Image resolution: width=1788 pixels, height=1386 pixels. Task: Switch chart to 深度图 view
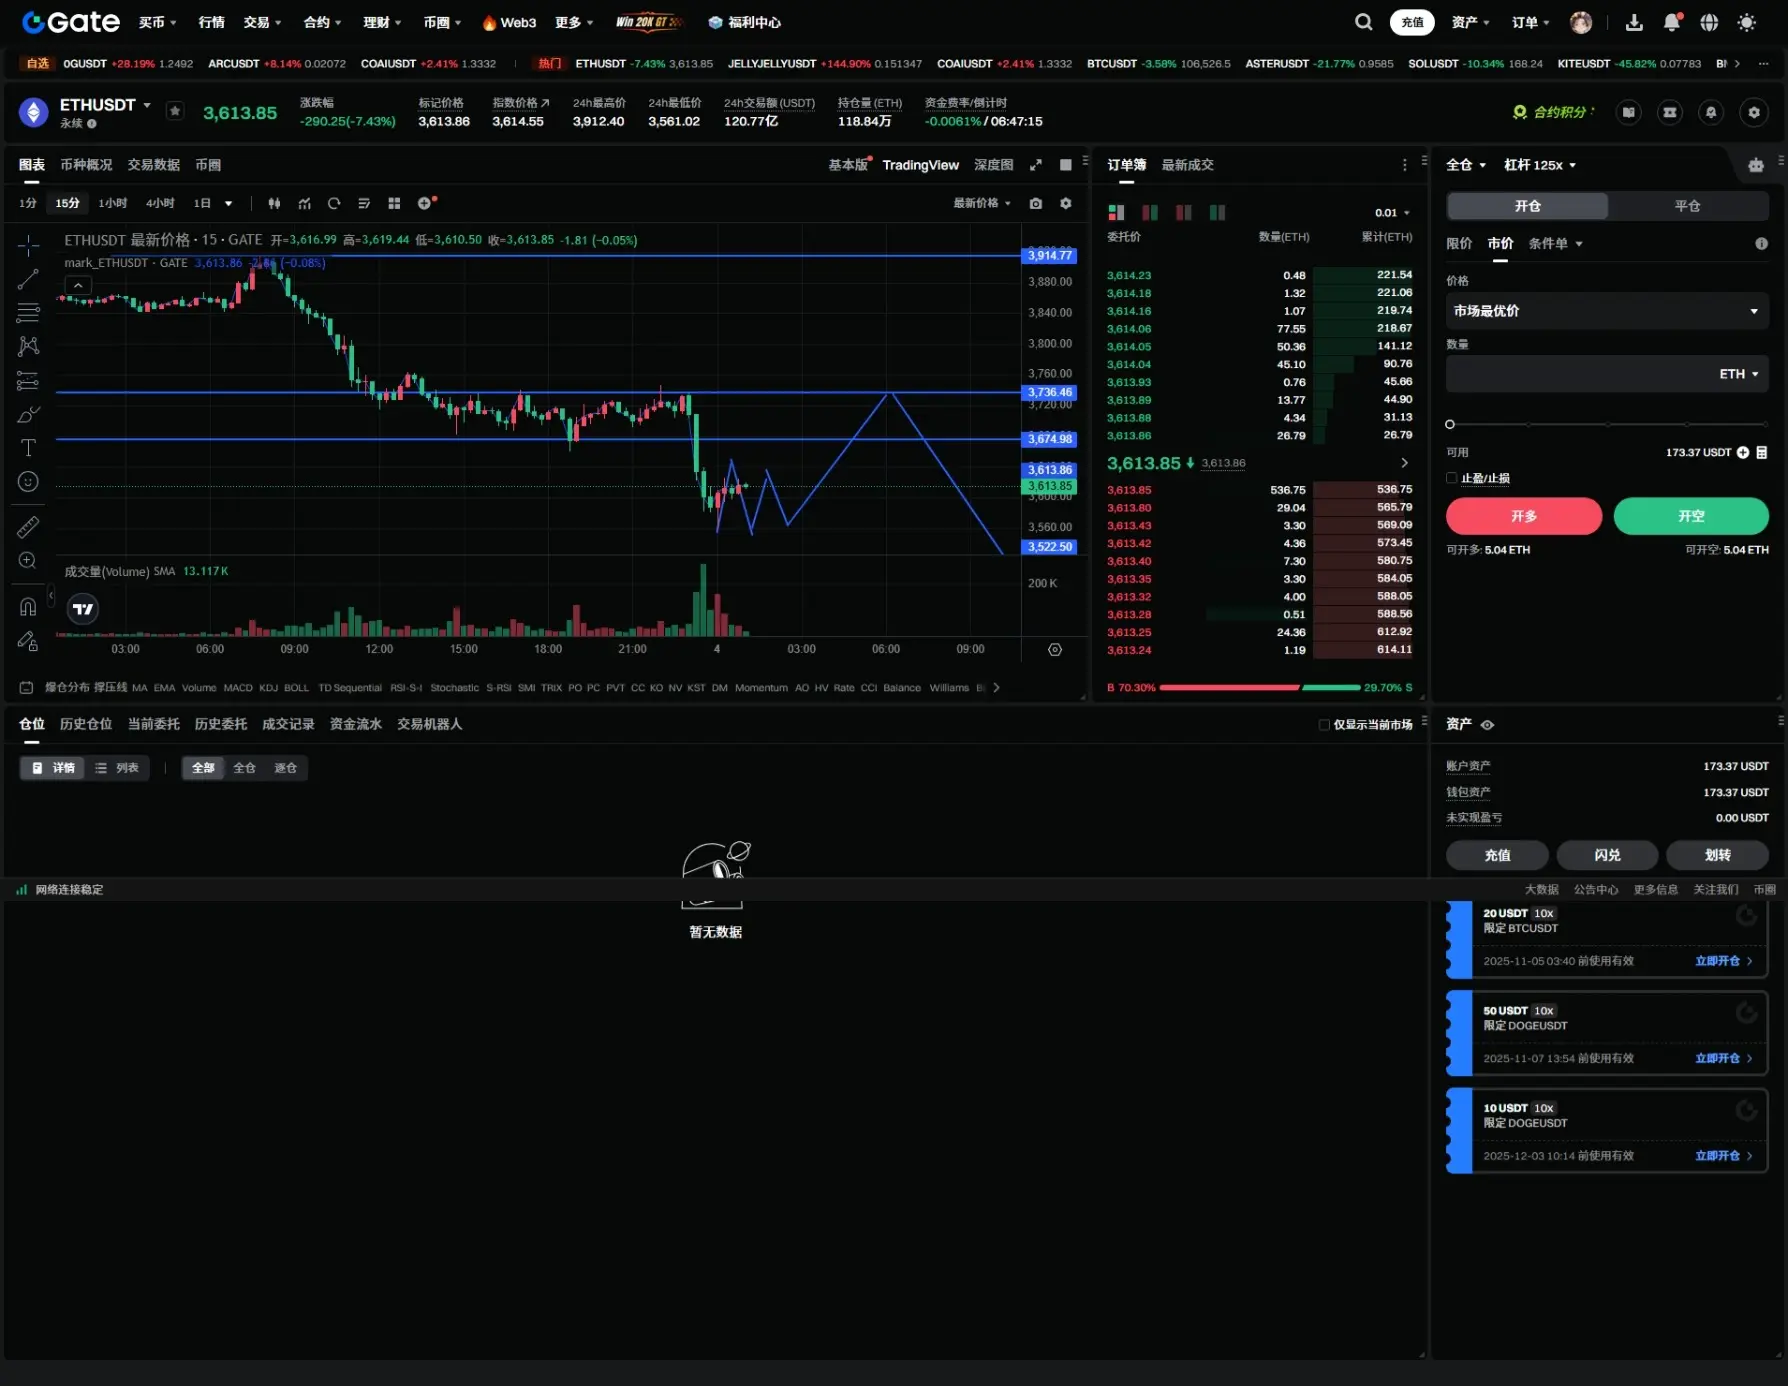pyautogui.click(x=993, y=165)
